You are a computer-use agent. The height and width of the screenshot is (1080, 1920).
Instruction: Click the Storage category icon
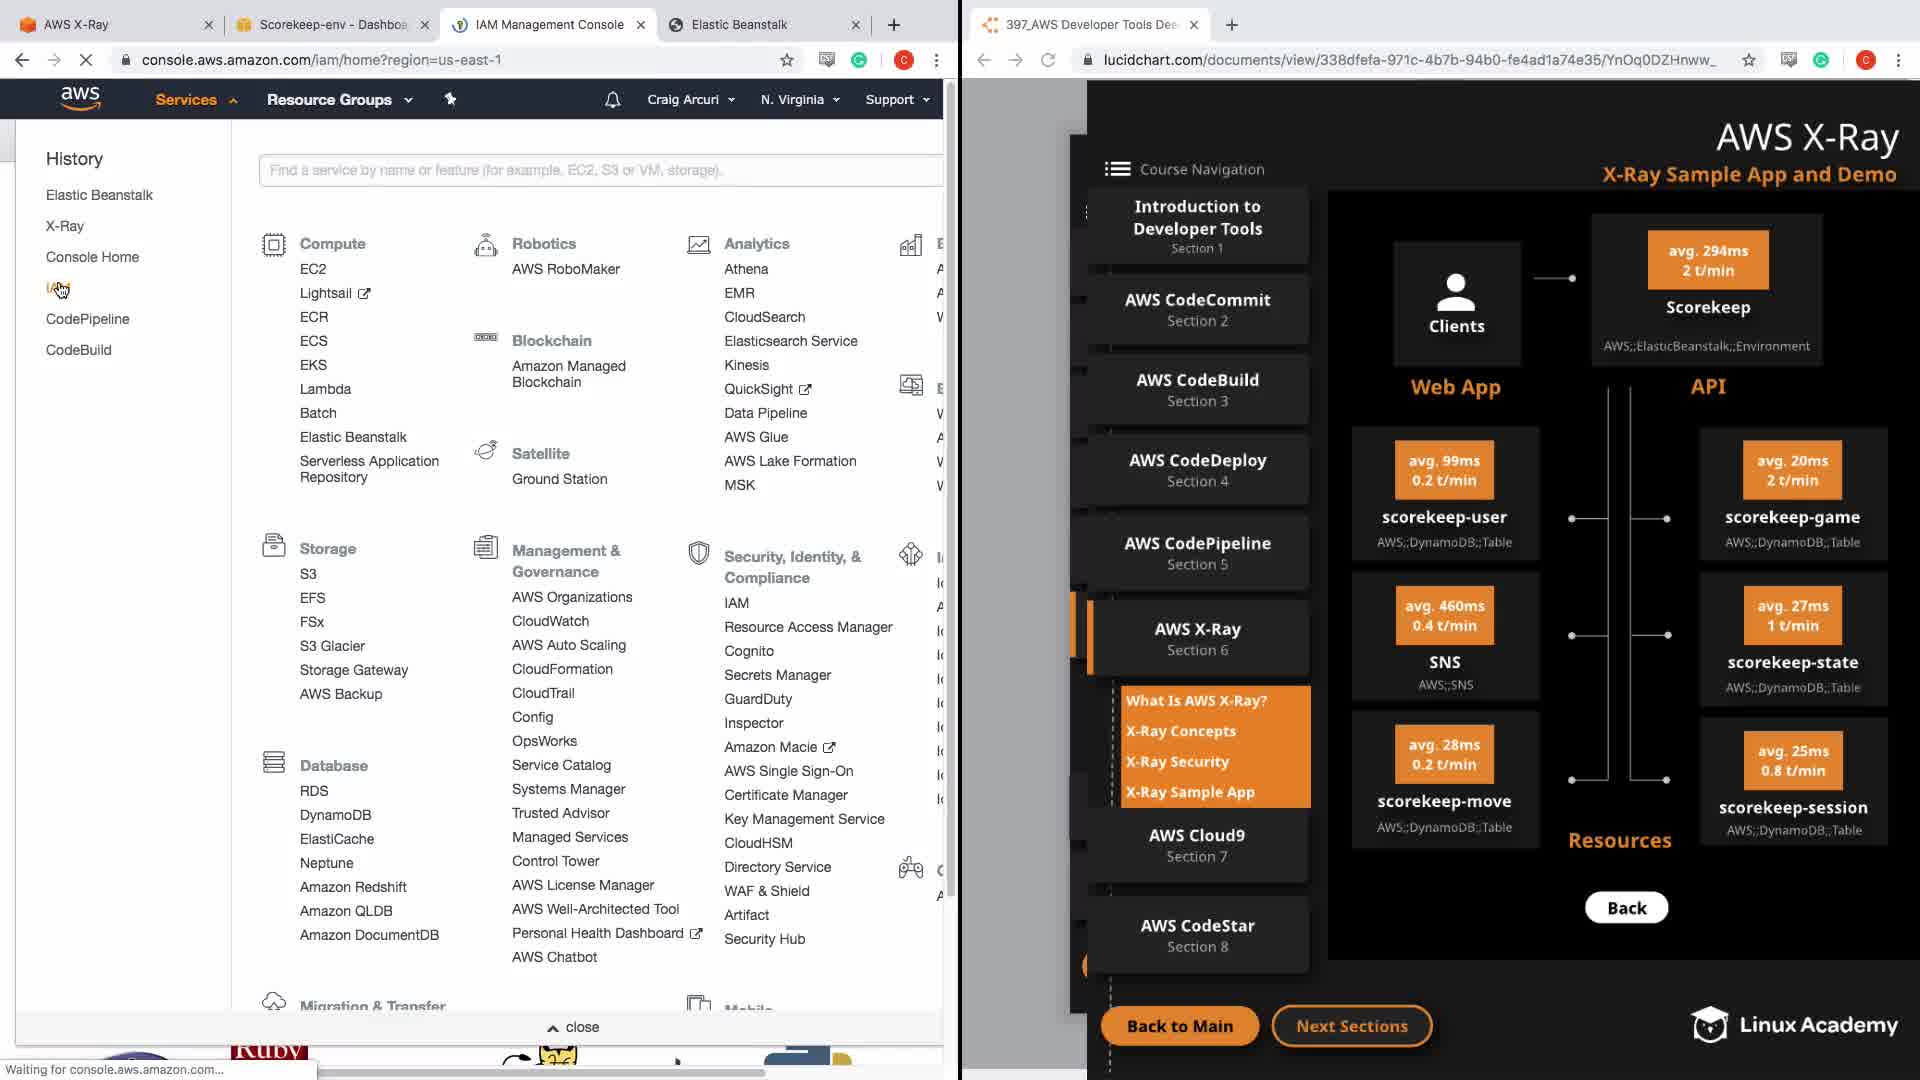tap(273, 546)
